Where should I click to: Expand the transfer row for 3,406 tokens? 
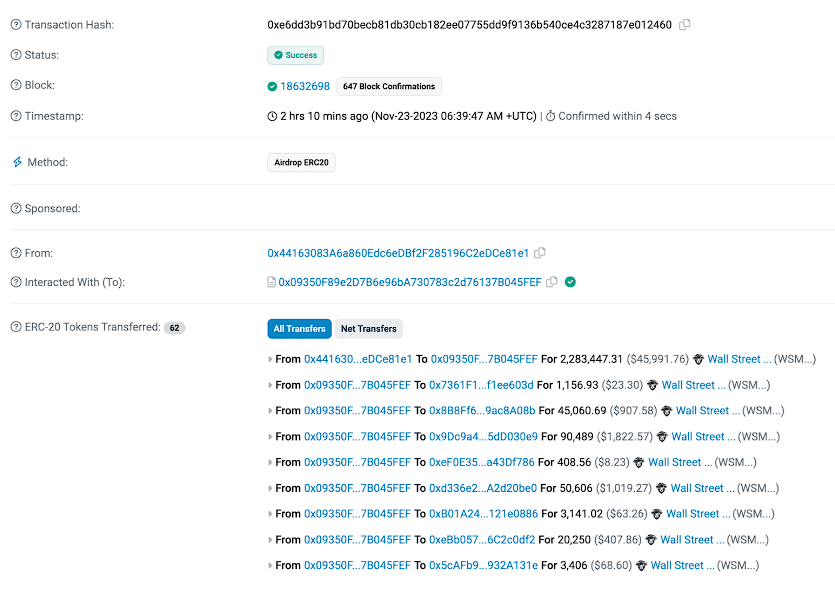click(270, 566)
